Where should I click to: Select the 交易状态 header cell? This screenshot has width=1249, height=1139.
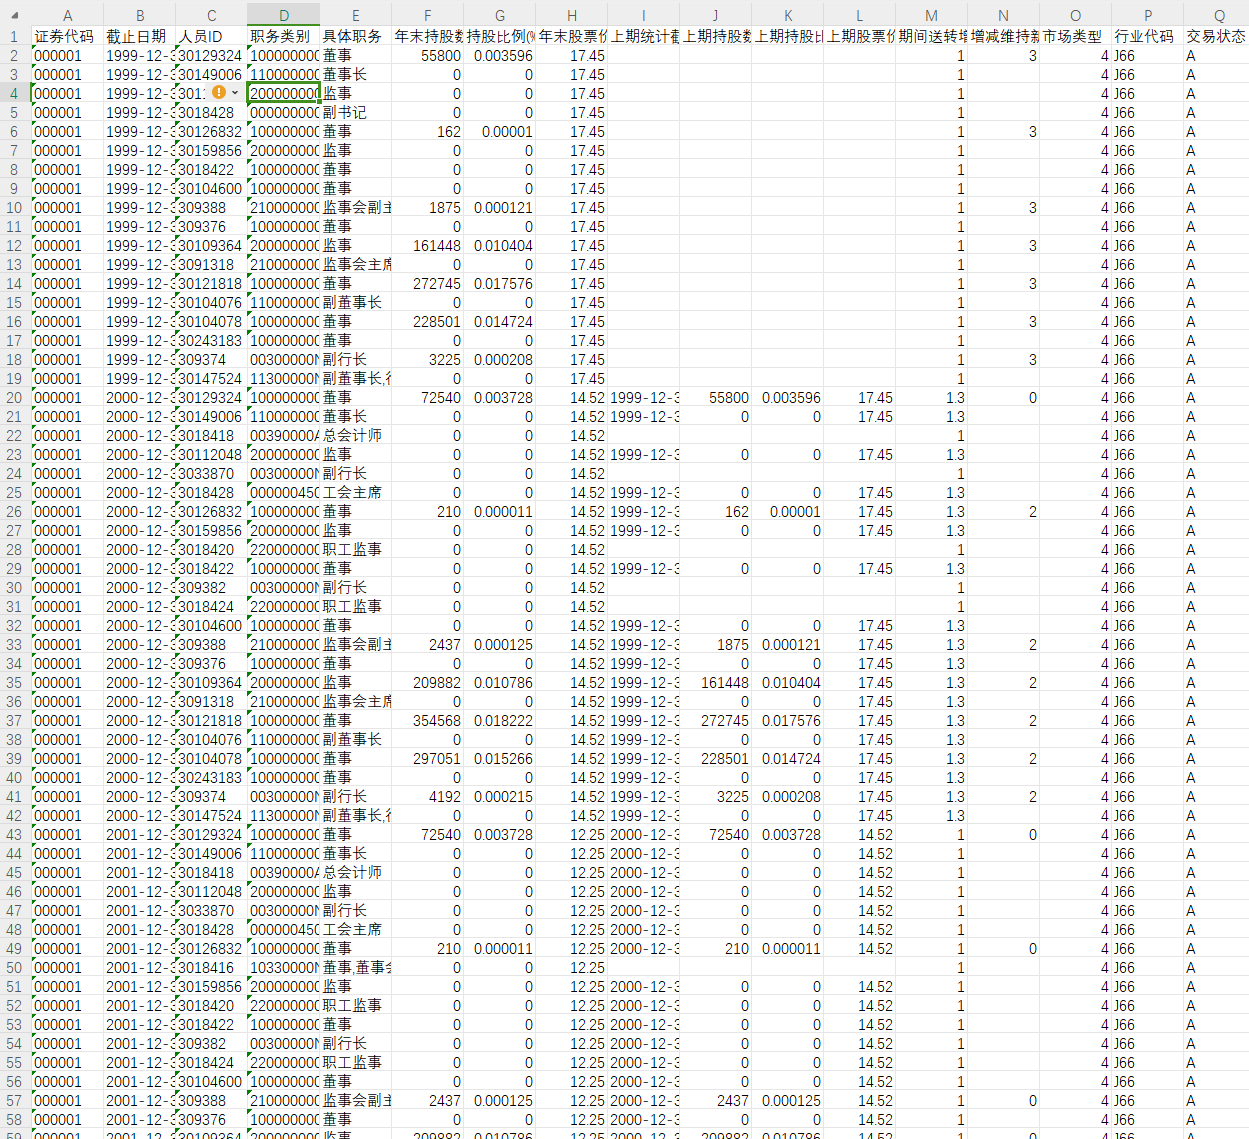[1216, 36]
